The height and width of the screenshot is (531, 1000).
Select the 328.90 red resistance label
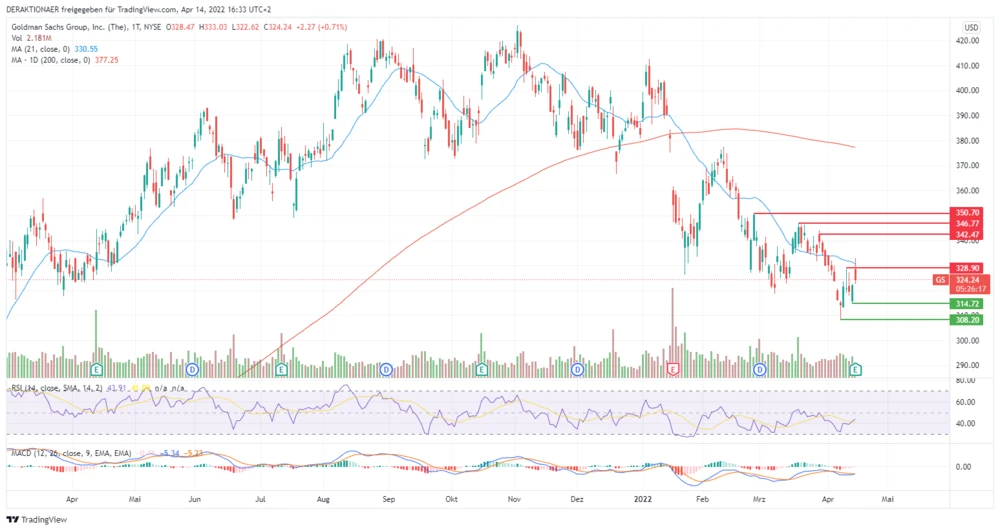968,268
